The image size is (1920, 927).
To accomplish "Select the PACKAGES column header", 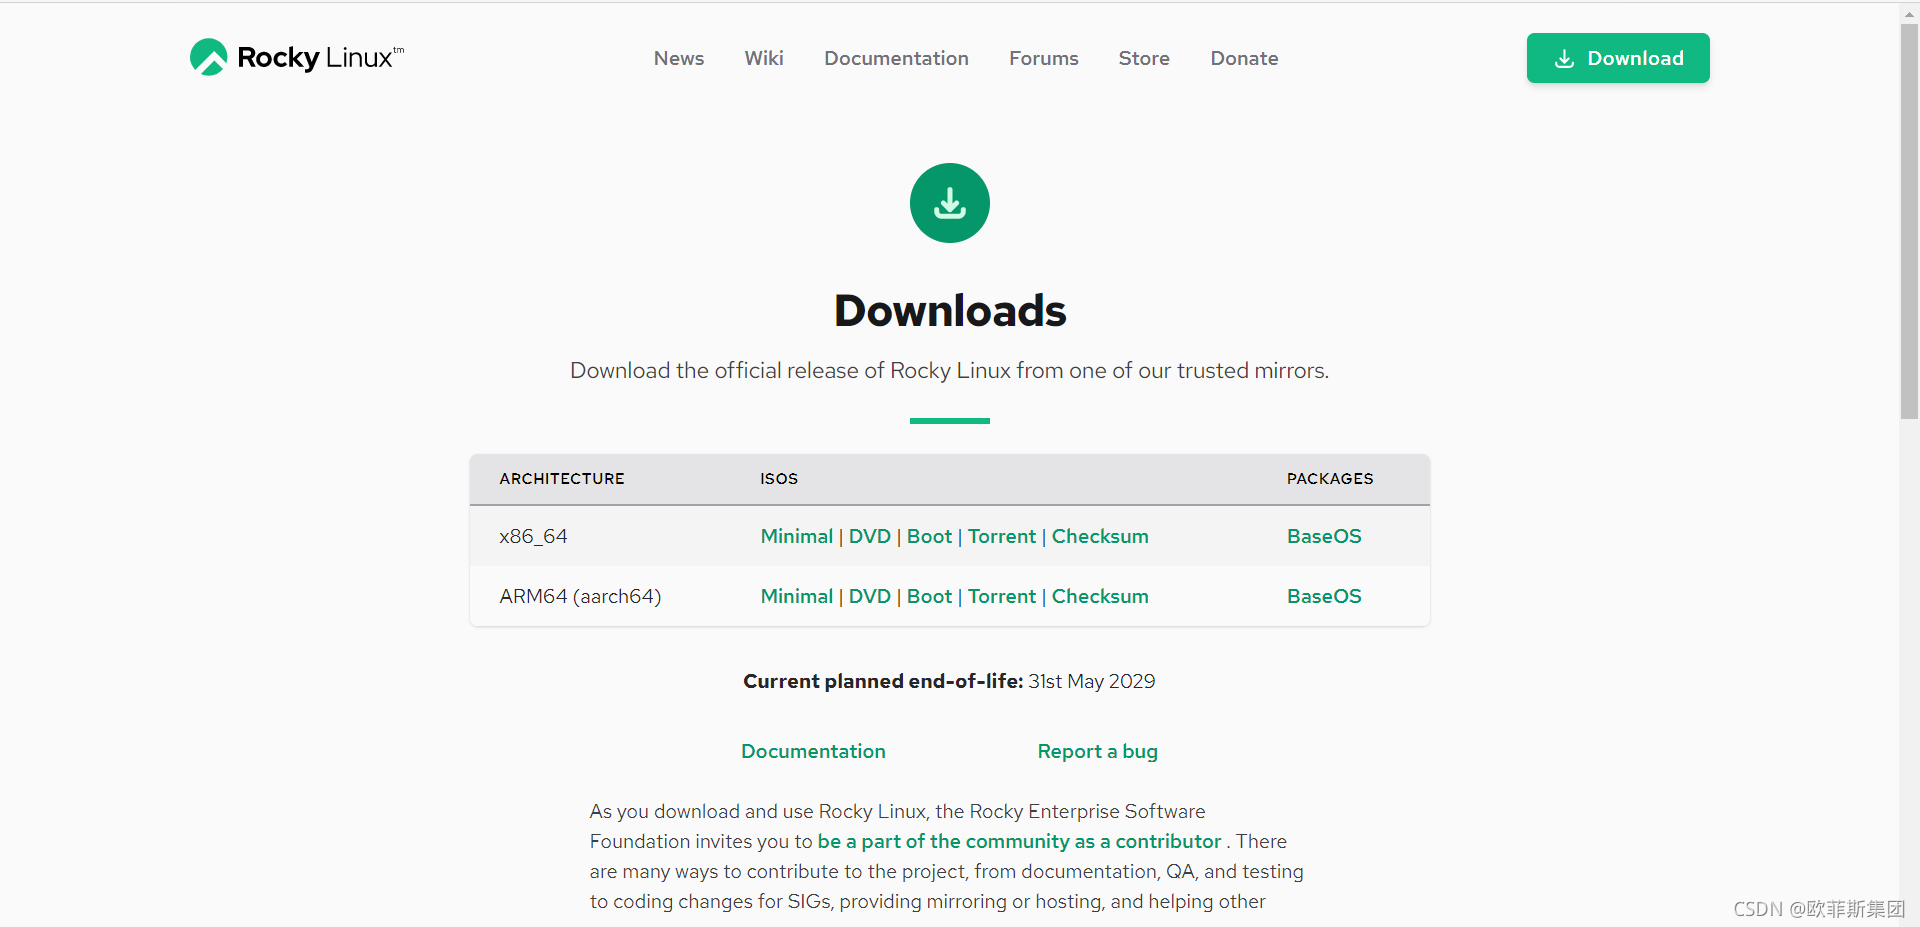I will point(1330,479).
